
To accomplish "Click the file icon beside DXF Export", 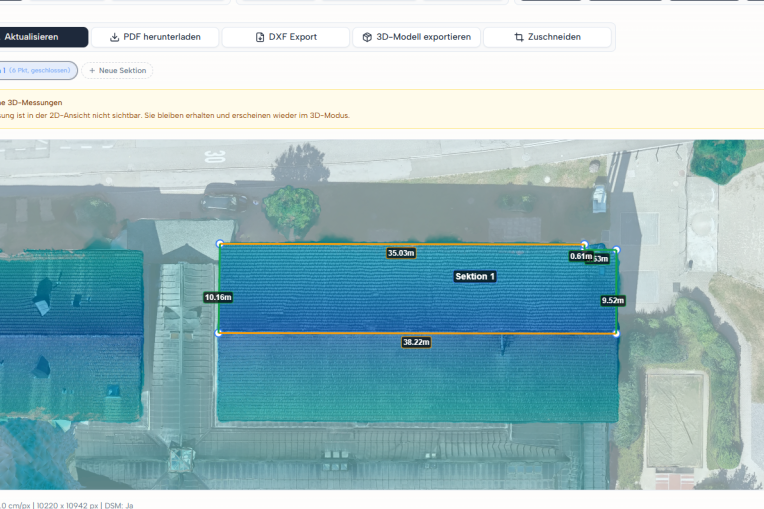I will click(260, 37).
